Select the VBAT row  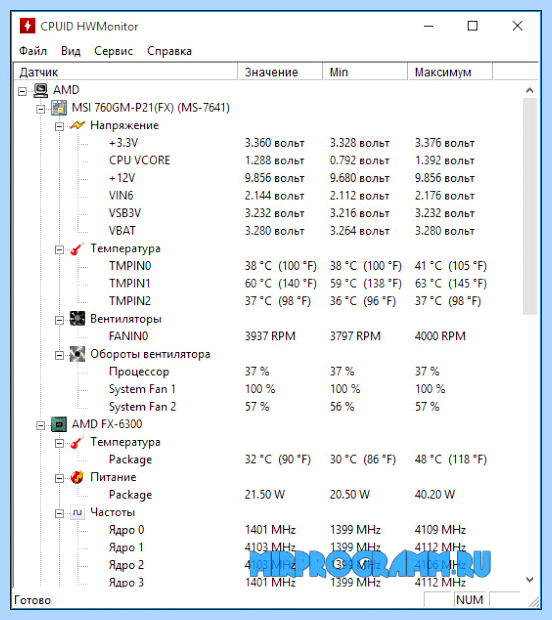tap(122, 231)
